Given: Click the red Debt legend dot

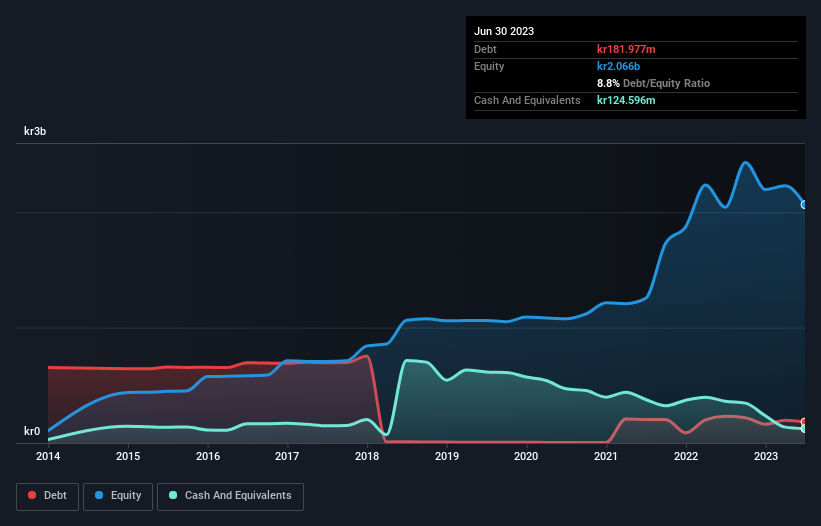Looking at the screenshot, I should [32, 495].
